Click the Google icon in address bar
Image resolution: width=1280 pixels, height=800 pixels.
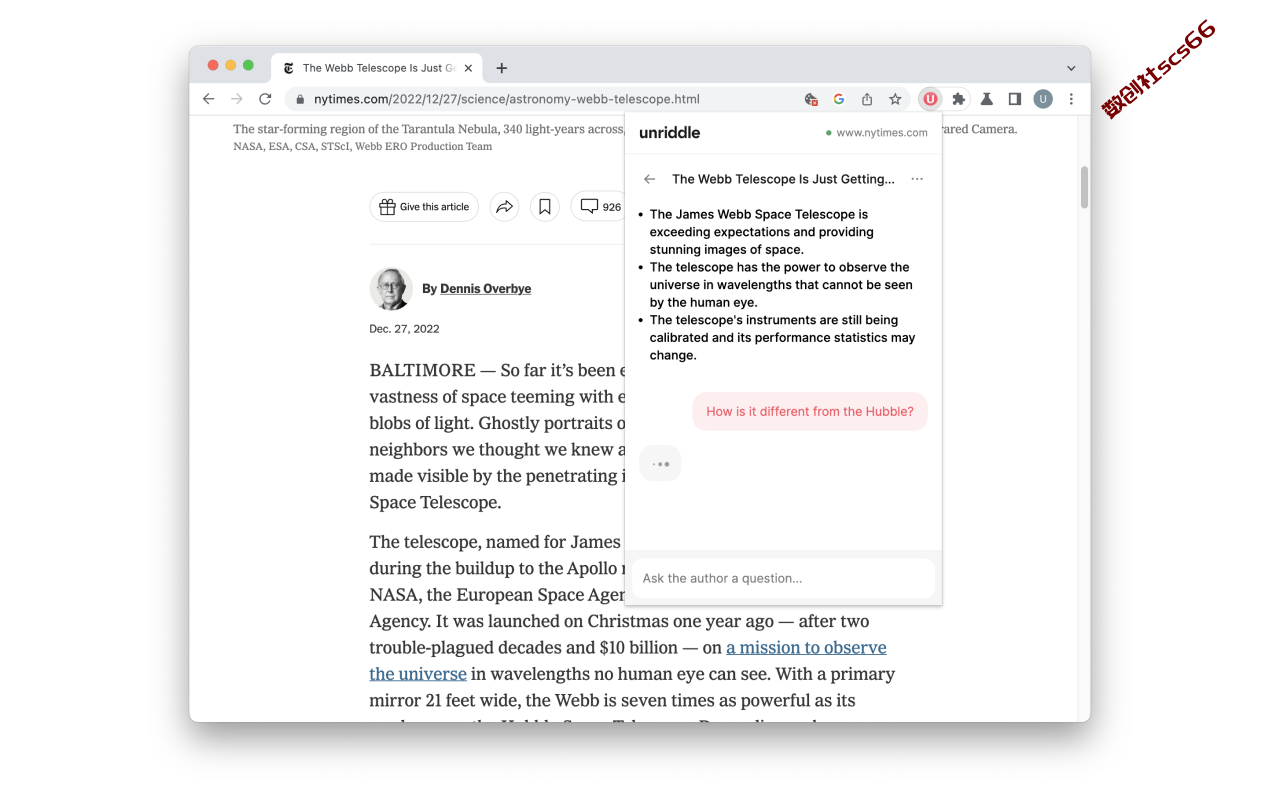point(839,99)
